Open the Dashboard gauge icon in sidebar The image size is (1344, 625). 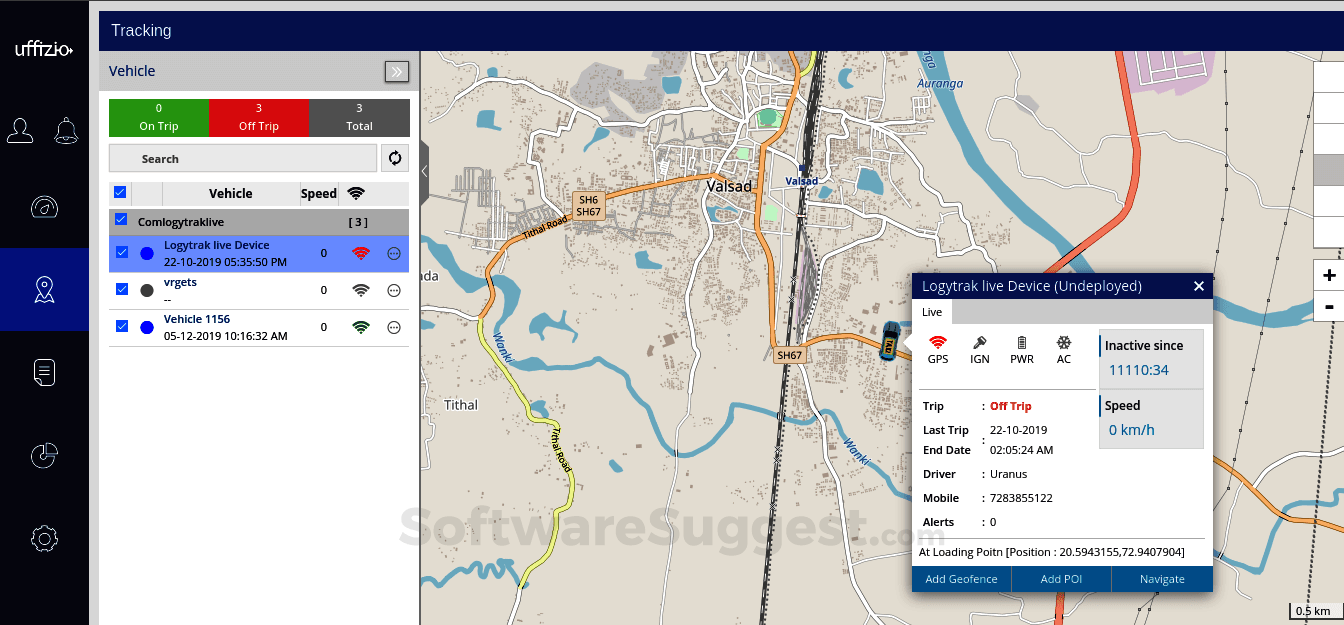(43, 207)
